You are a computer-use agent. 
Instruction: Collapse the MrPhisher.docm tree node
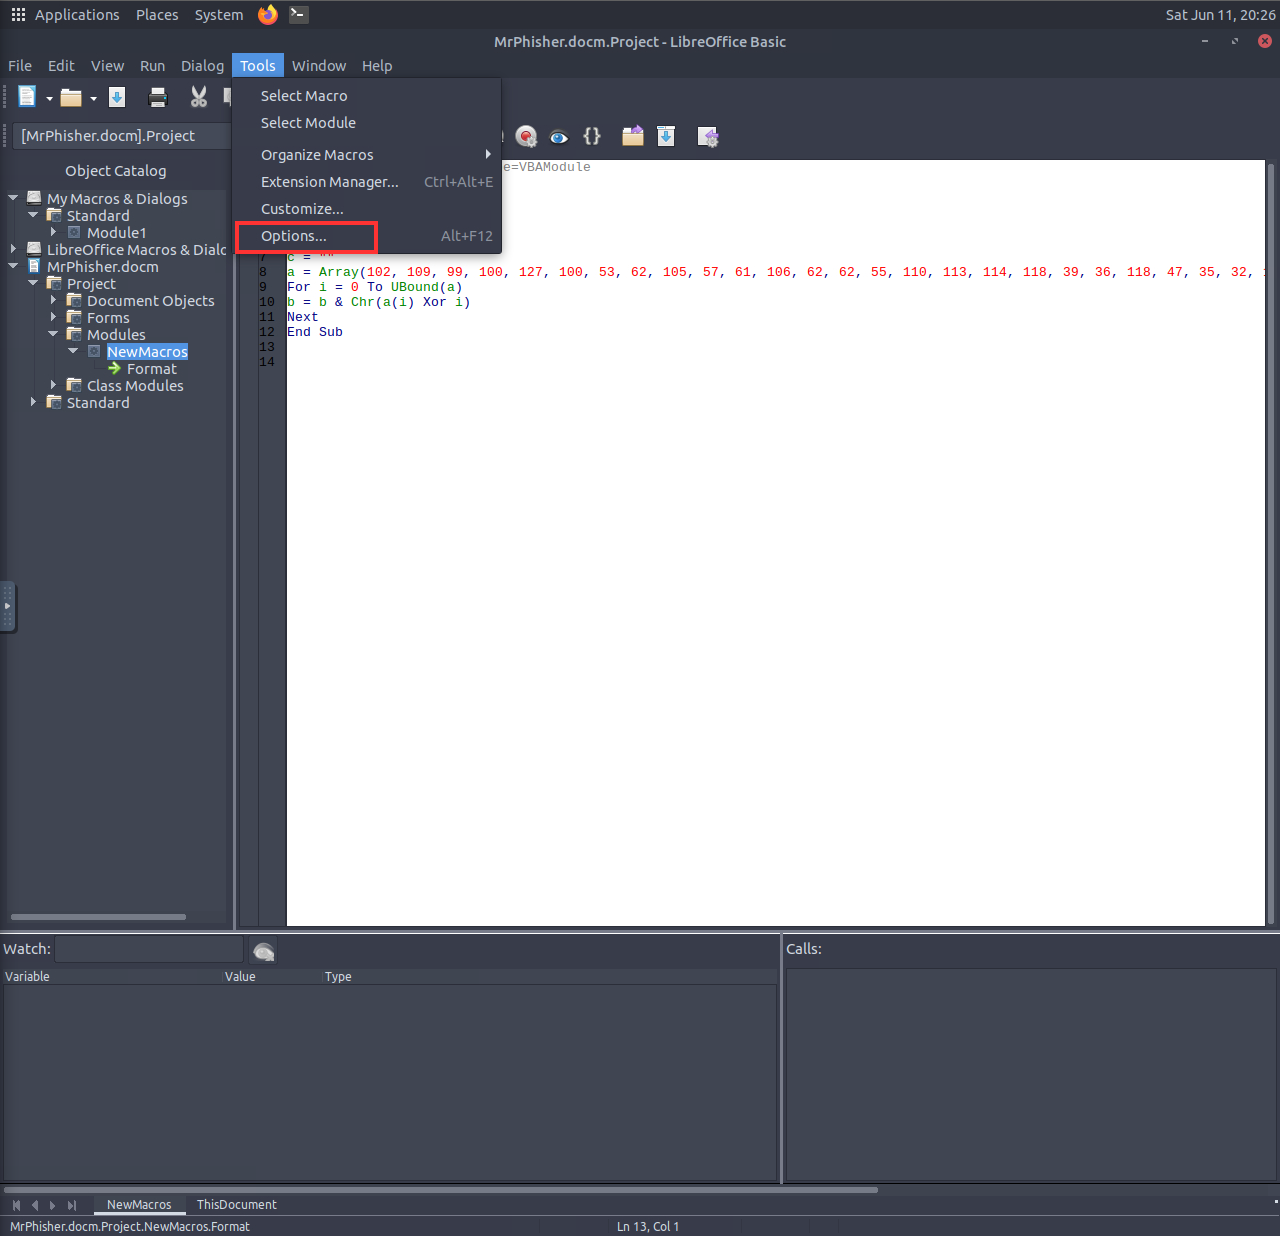13,266
